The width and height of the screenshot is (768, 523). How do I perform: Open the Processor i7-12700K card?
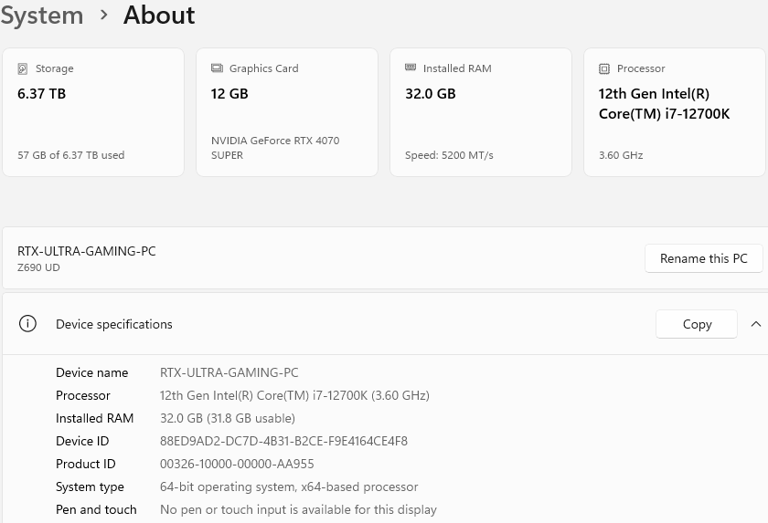pyautogui.click(x=674, y=112)
